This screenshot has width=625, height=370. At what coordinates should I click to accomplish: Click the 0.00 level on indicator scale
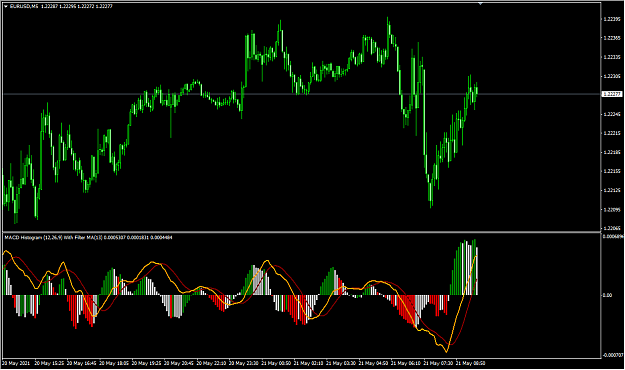pyautogui.click(x=607, y=295)
